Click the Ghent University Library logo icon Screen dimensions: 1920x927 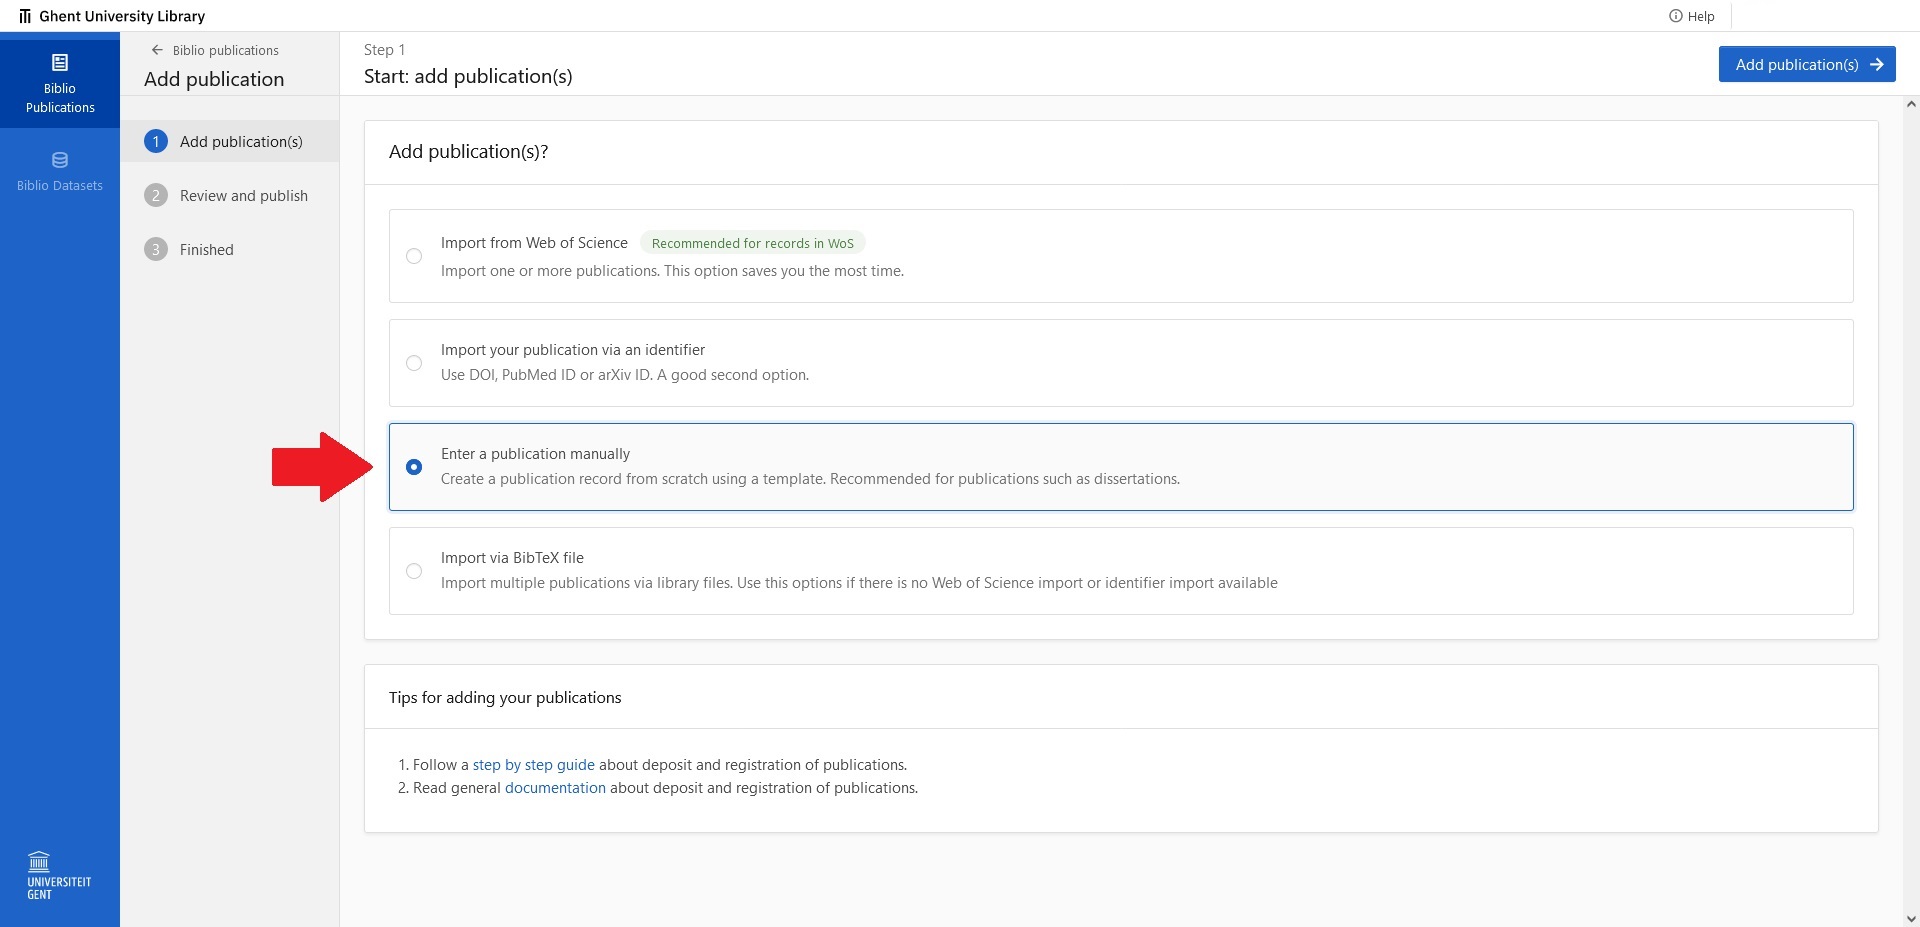coord(25,16)
